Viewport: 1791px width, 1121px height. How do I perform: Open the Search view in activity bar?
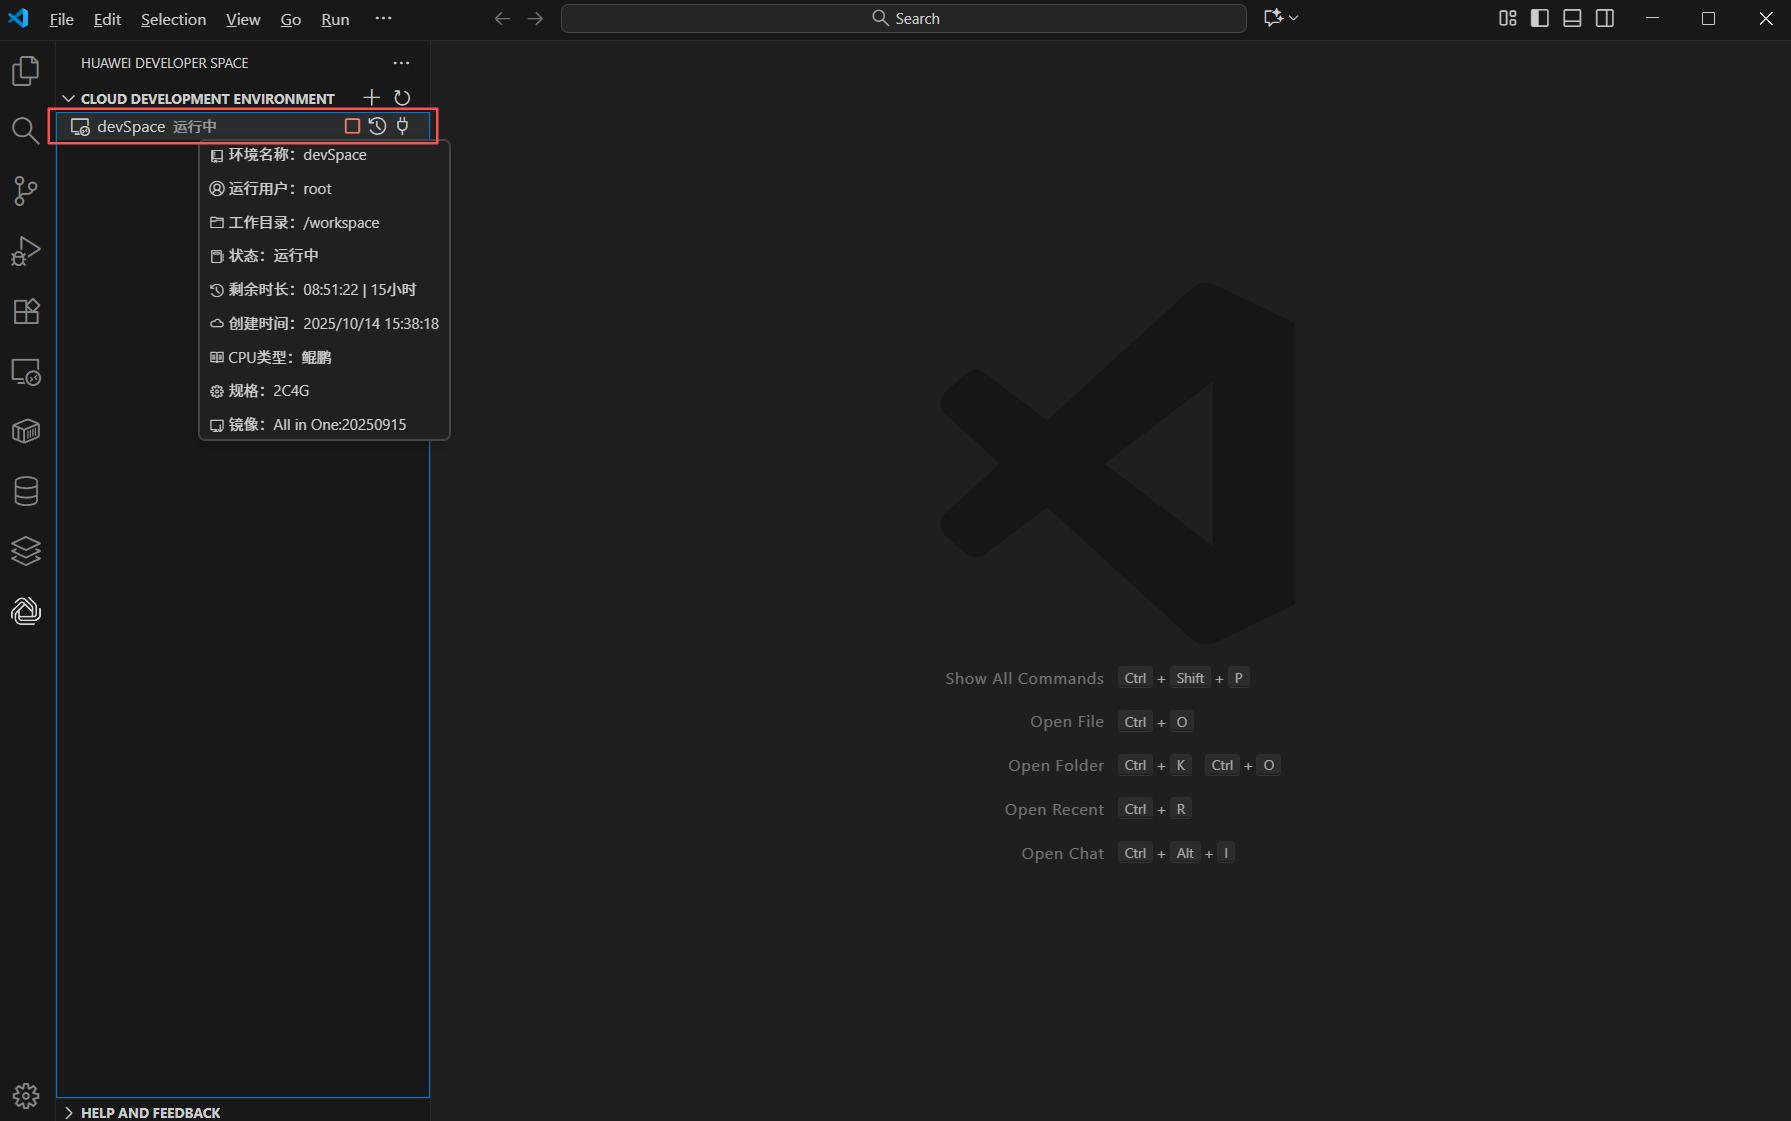point(26,130)
